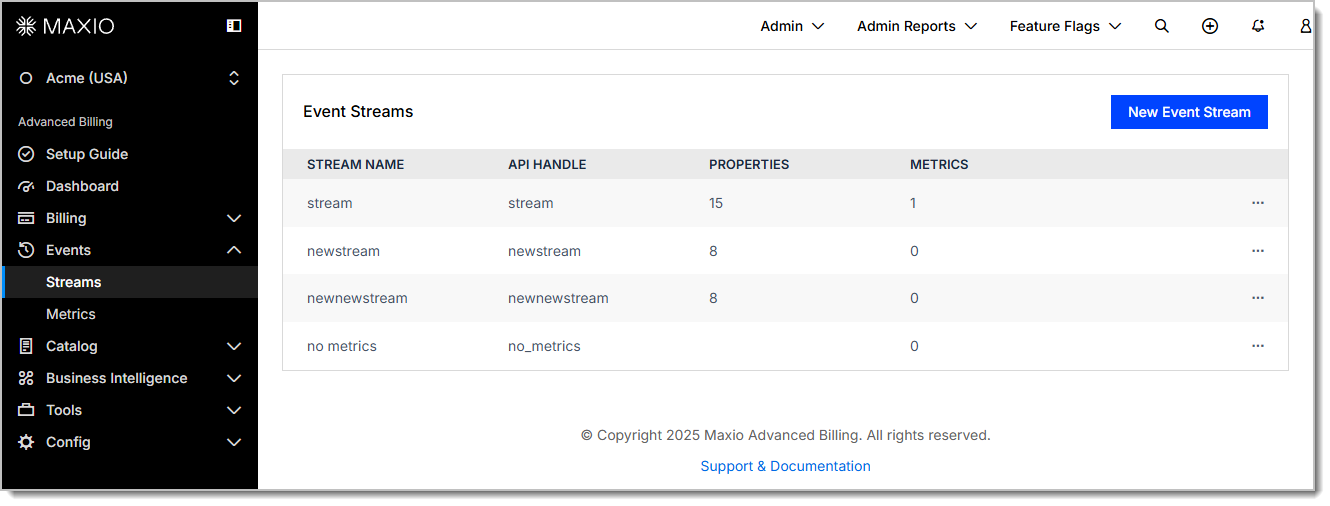This screenshot has width=1330, height=506.
Task: Open the three-dot menu for the stream row
Action: [1257, 203]
